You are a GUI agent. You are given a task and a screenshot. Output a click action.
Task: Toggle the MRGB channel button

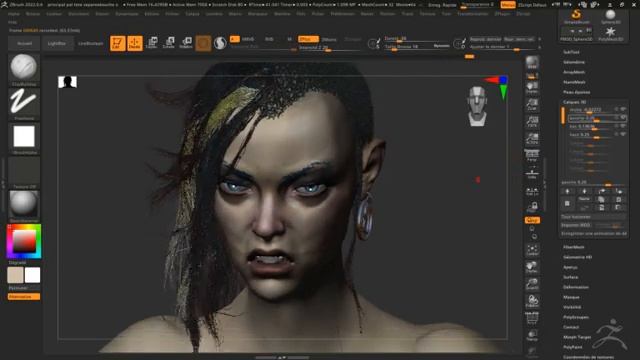248,39
